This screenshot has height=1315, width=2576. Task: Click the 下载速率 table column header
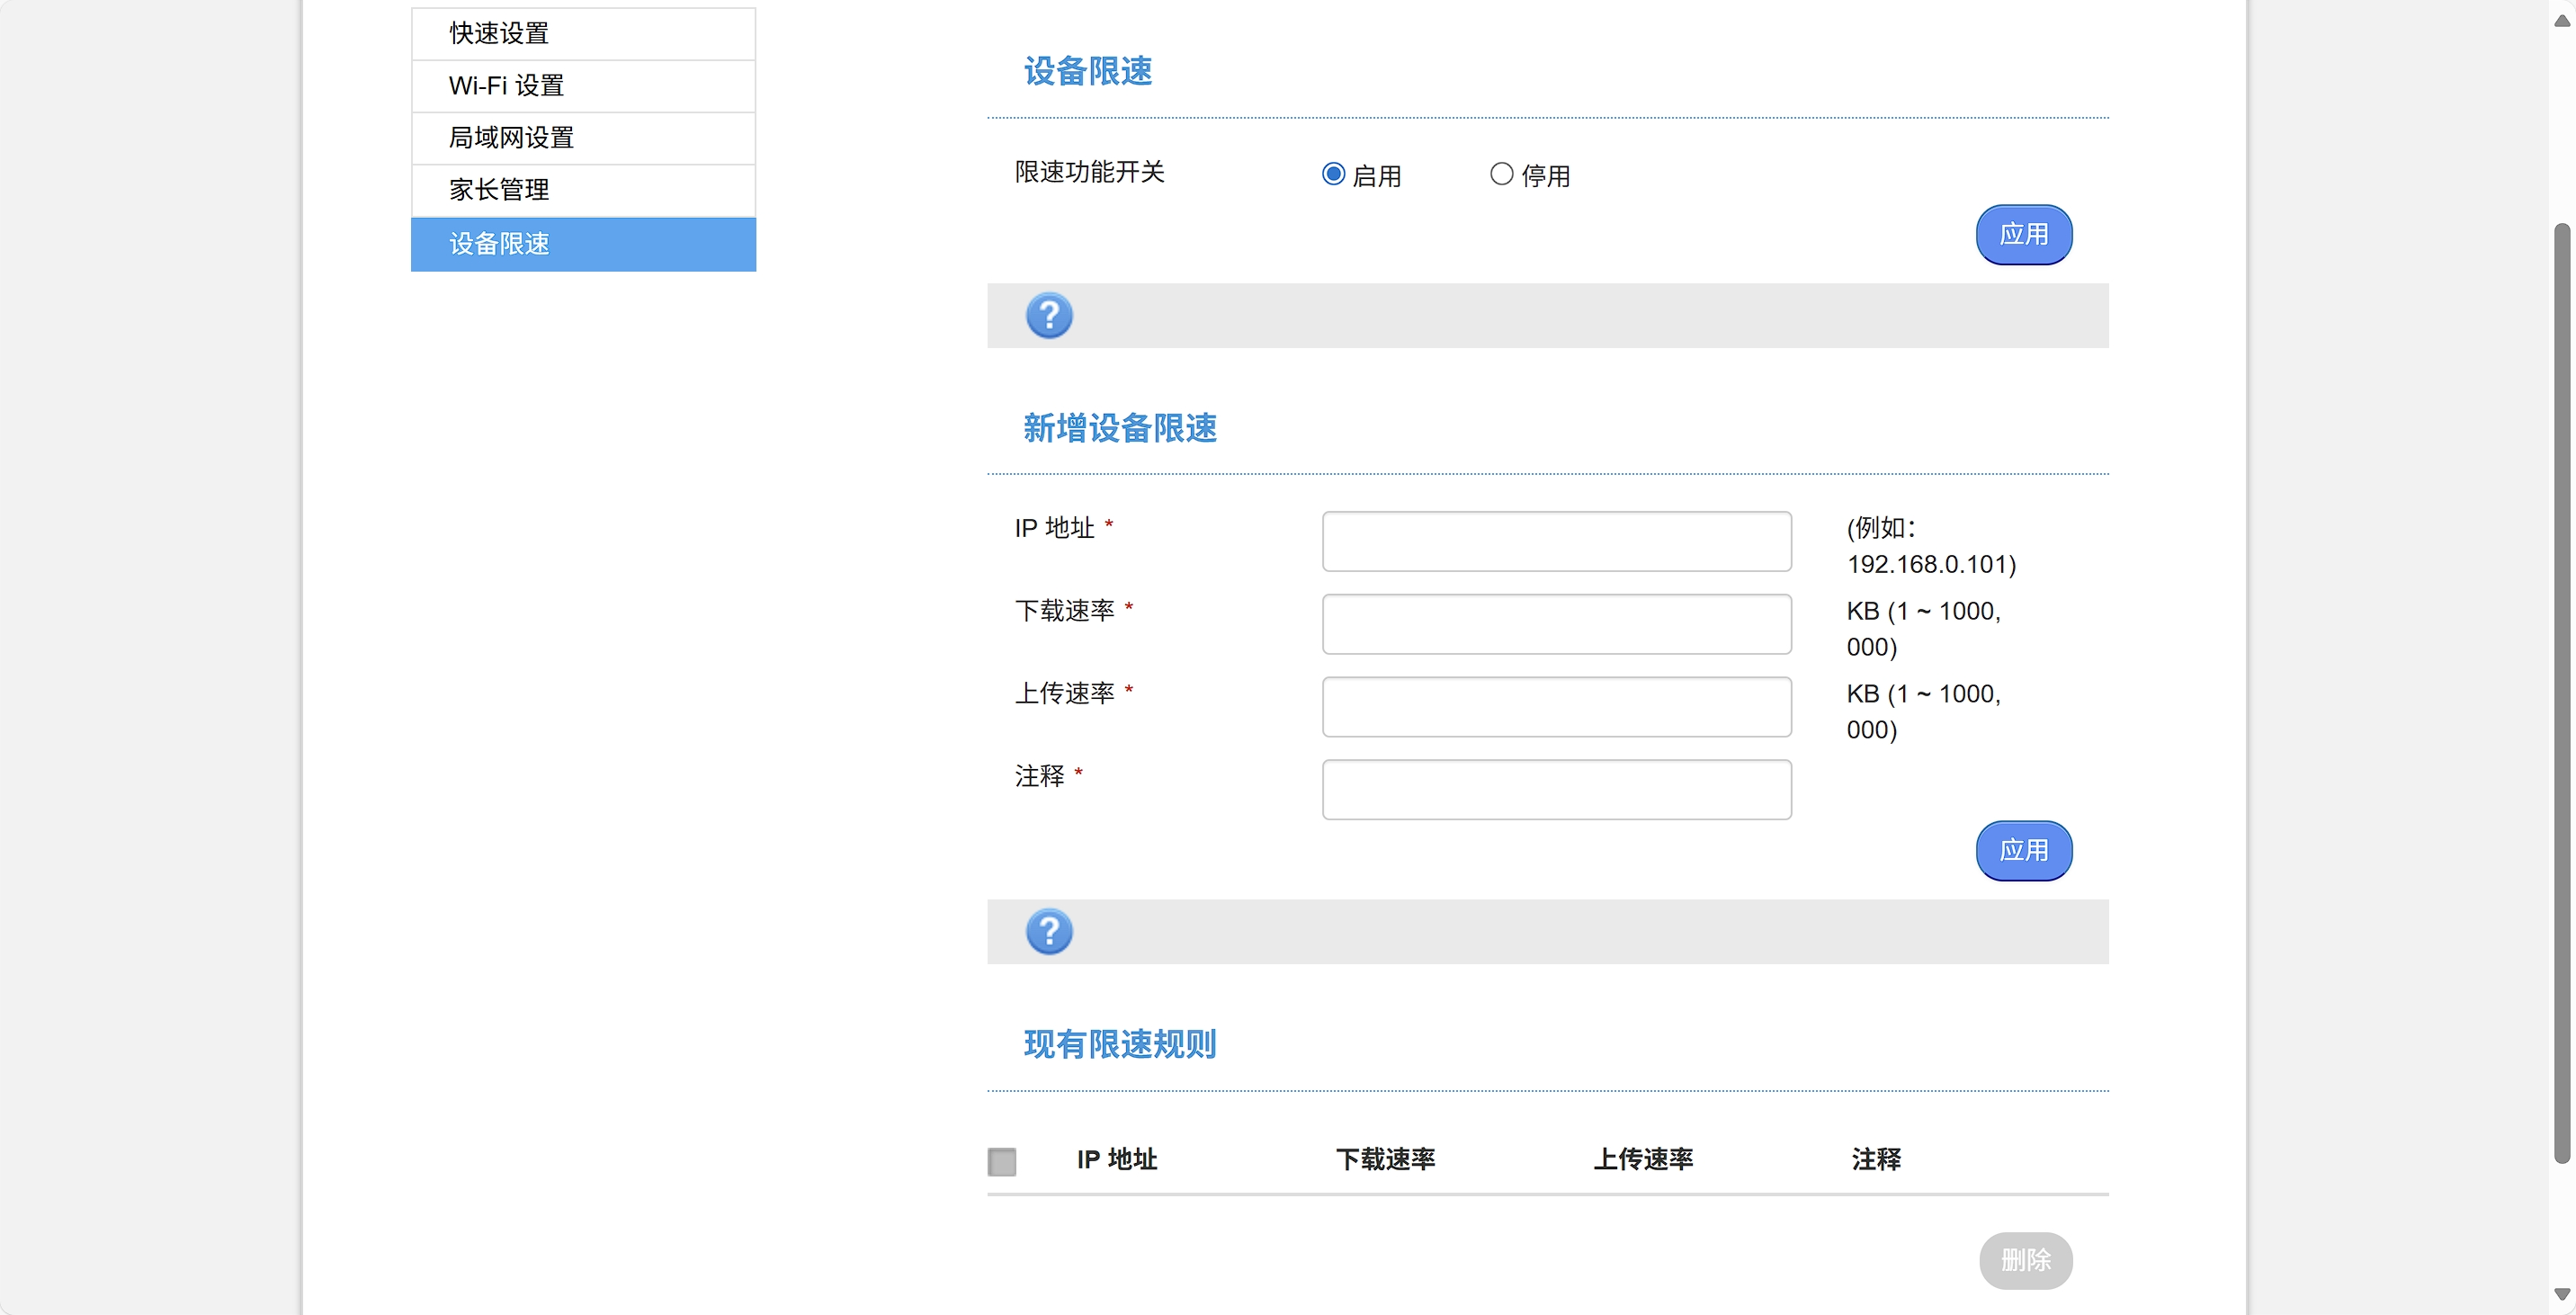click(1385, 1160)
